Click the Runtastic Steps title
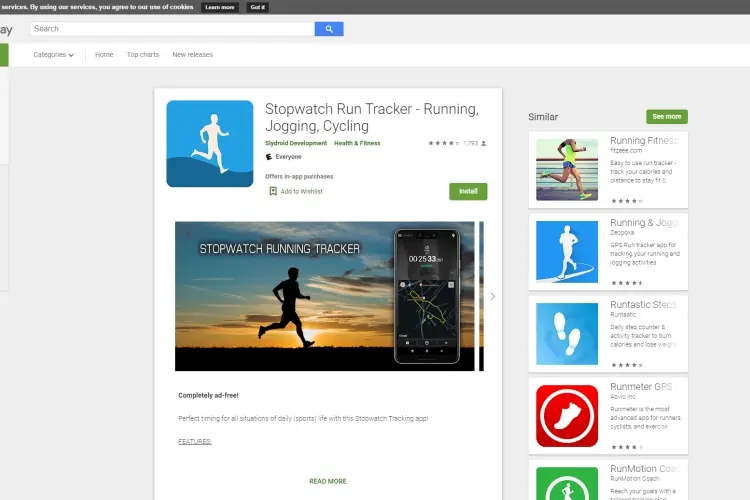The width and height of the screenshot is (750, 500). pyautogui.click(x=643, y=305)
